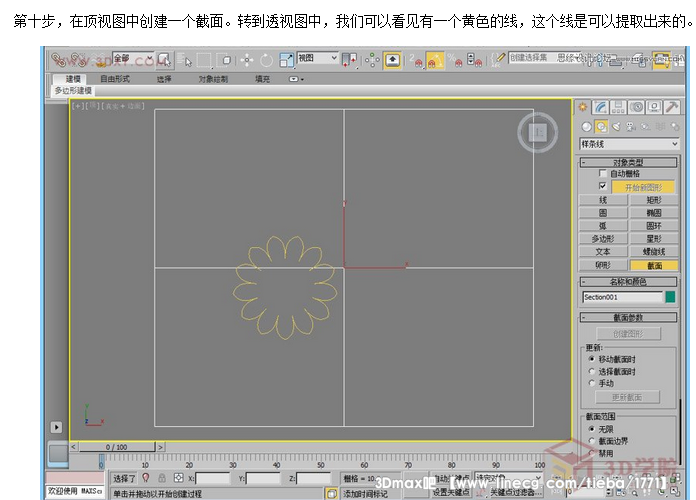Open the Hierarchy command panel tab
The height and width of the screenshot is (500, 696).
click(x=618, y=107)
